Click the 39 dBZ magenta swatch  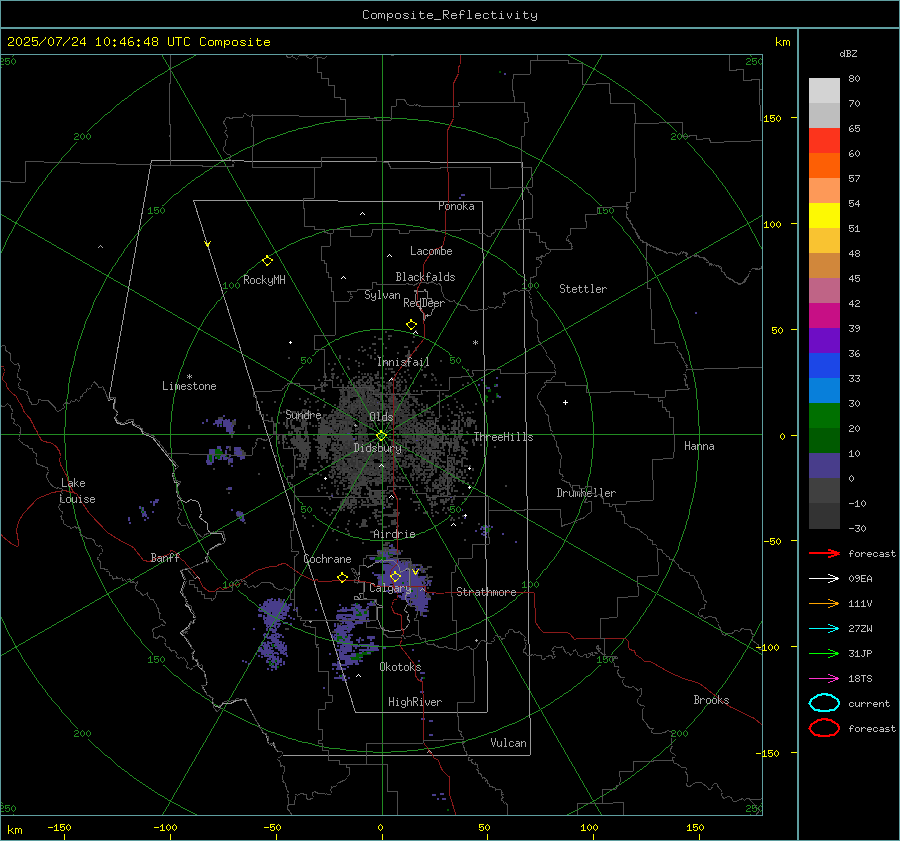[824, 315]
